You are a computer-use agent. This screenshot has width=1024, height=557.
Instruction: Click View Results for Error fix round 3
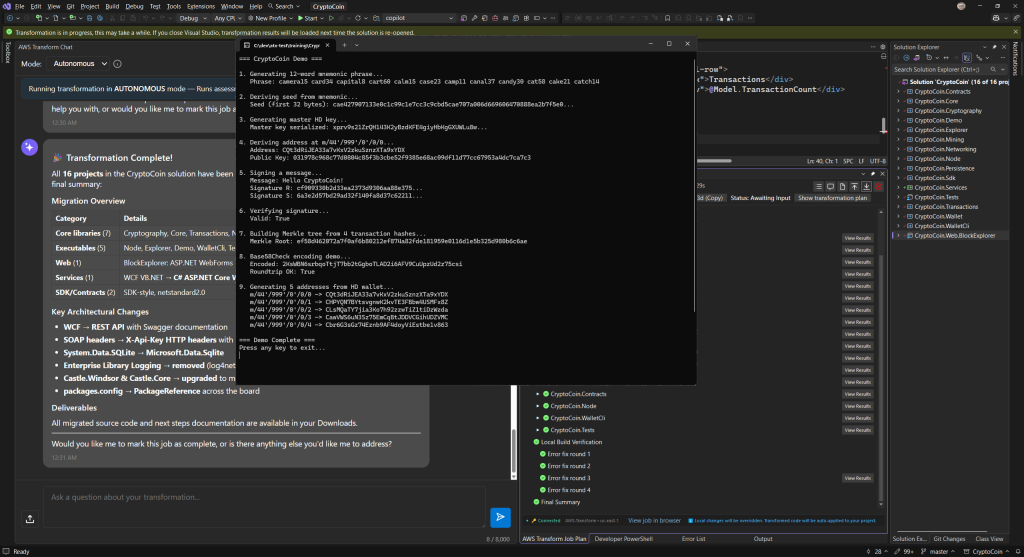(x=857, y=478)
